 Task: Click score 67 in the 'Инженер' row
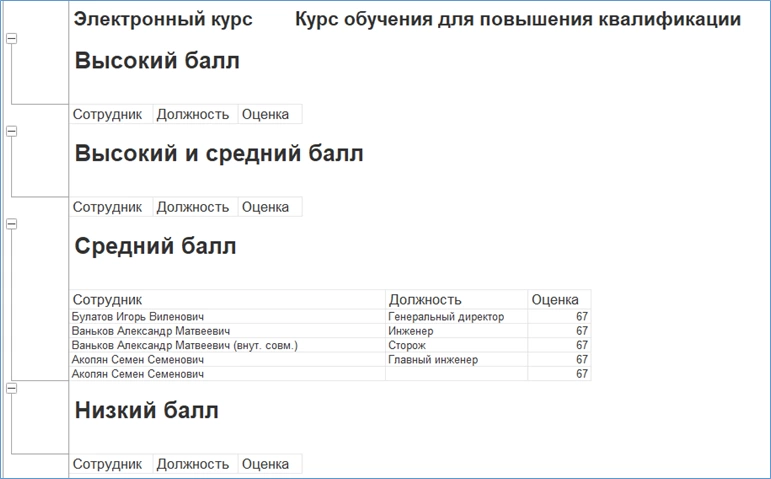(x=560, y=331)
